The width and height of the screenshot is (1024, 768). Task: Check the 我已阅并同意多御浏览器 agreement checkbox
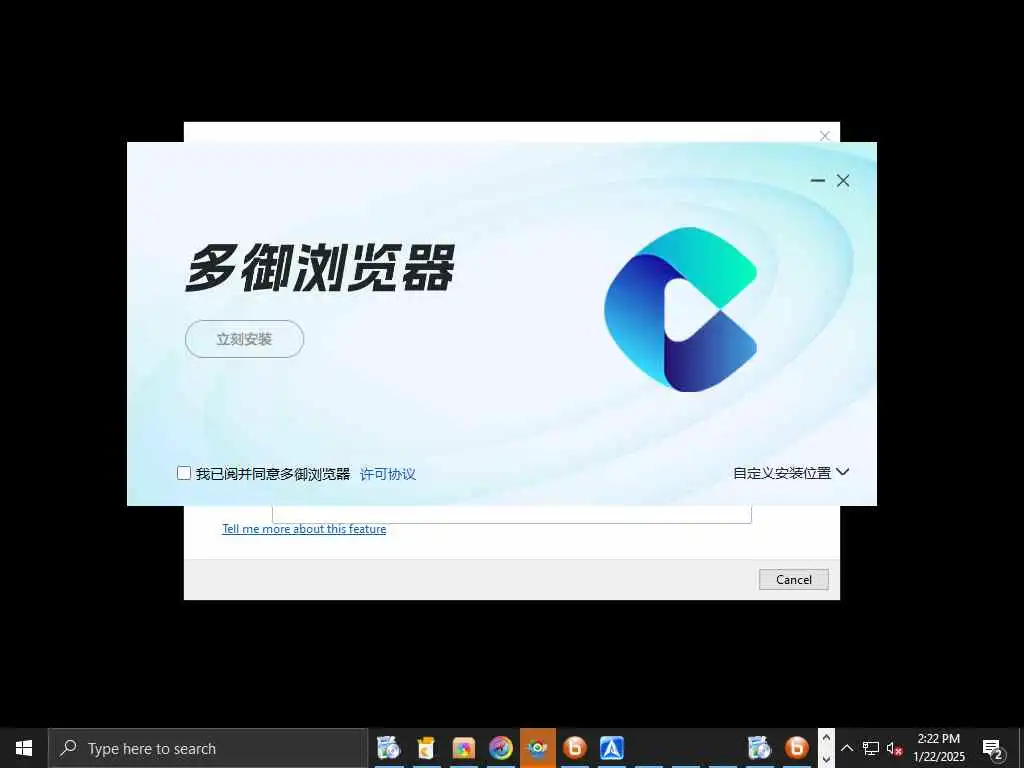coord(184,473)
